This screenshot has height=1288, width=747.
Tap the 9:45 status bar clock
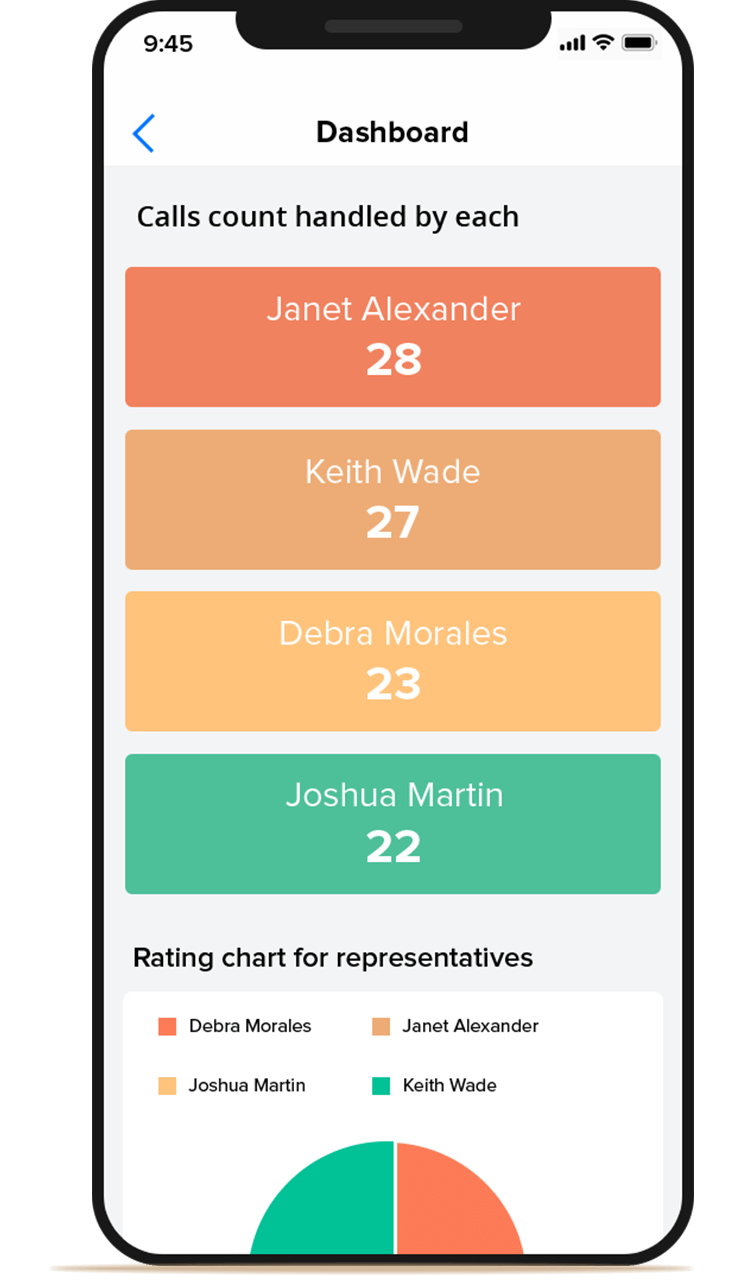coord(168,43)
